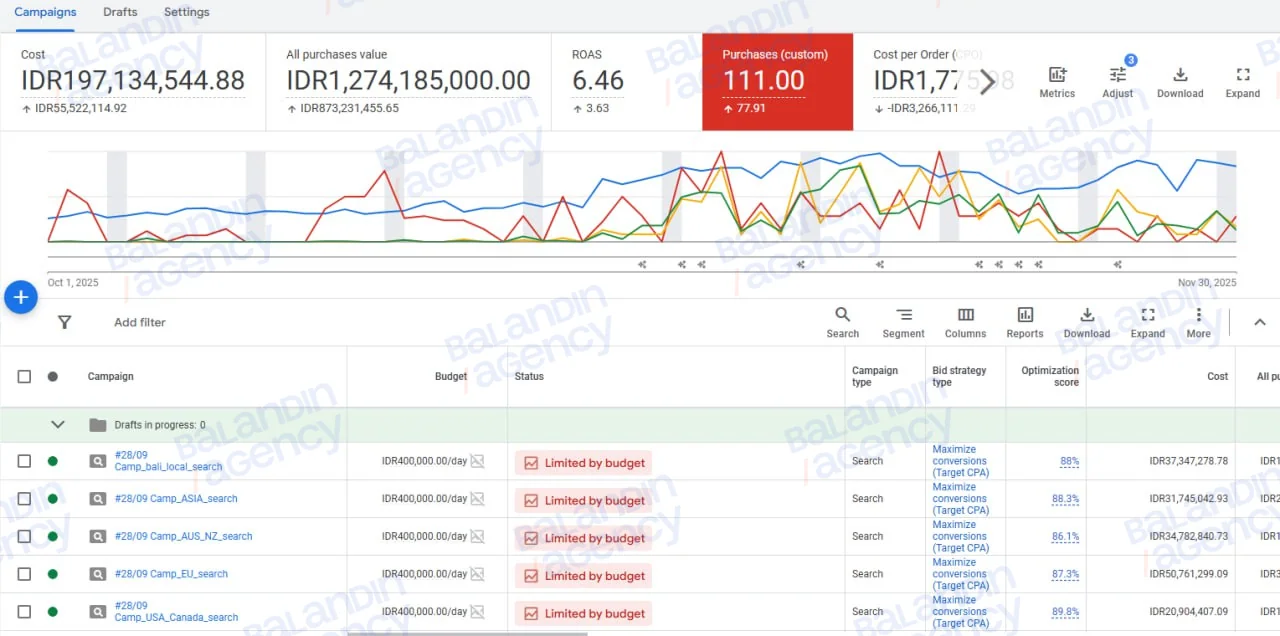Check the box for Camp_bali_local_search
The width and height of the screenshot is (1280, 636).
[24, 461]
